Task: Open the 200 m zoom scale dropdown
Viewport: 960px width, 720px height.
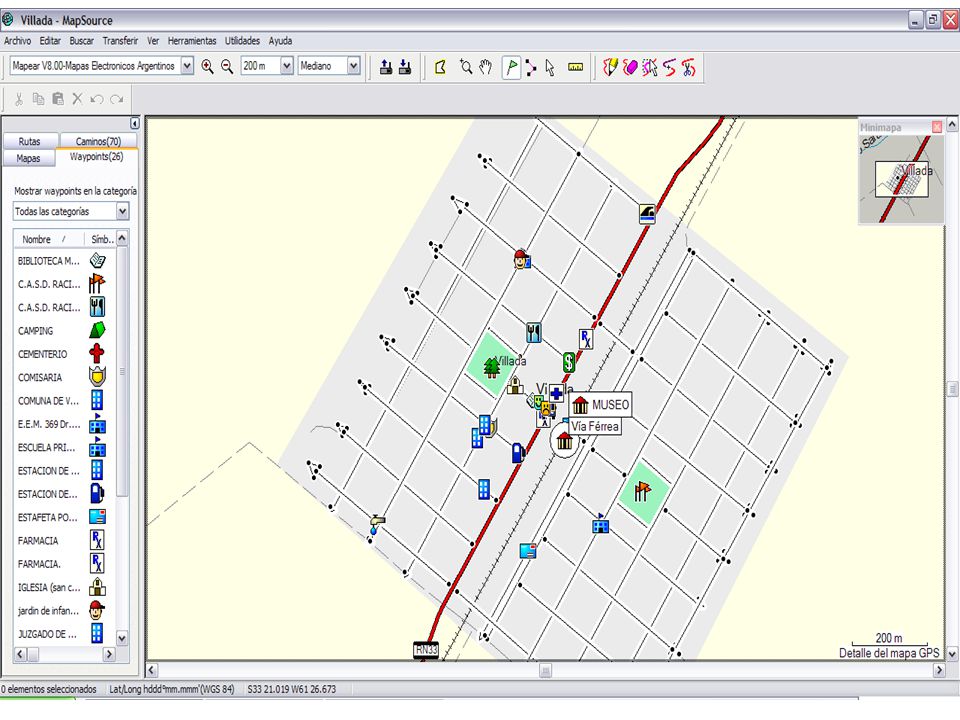Action: [287, 66]
